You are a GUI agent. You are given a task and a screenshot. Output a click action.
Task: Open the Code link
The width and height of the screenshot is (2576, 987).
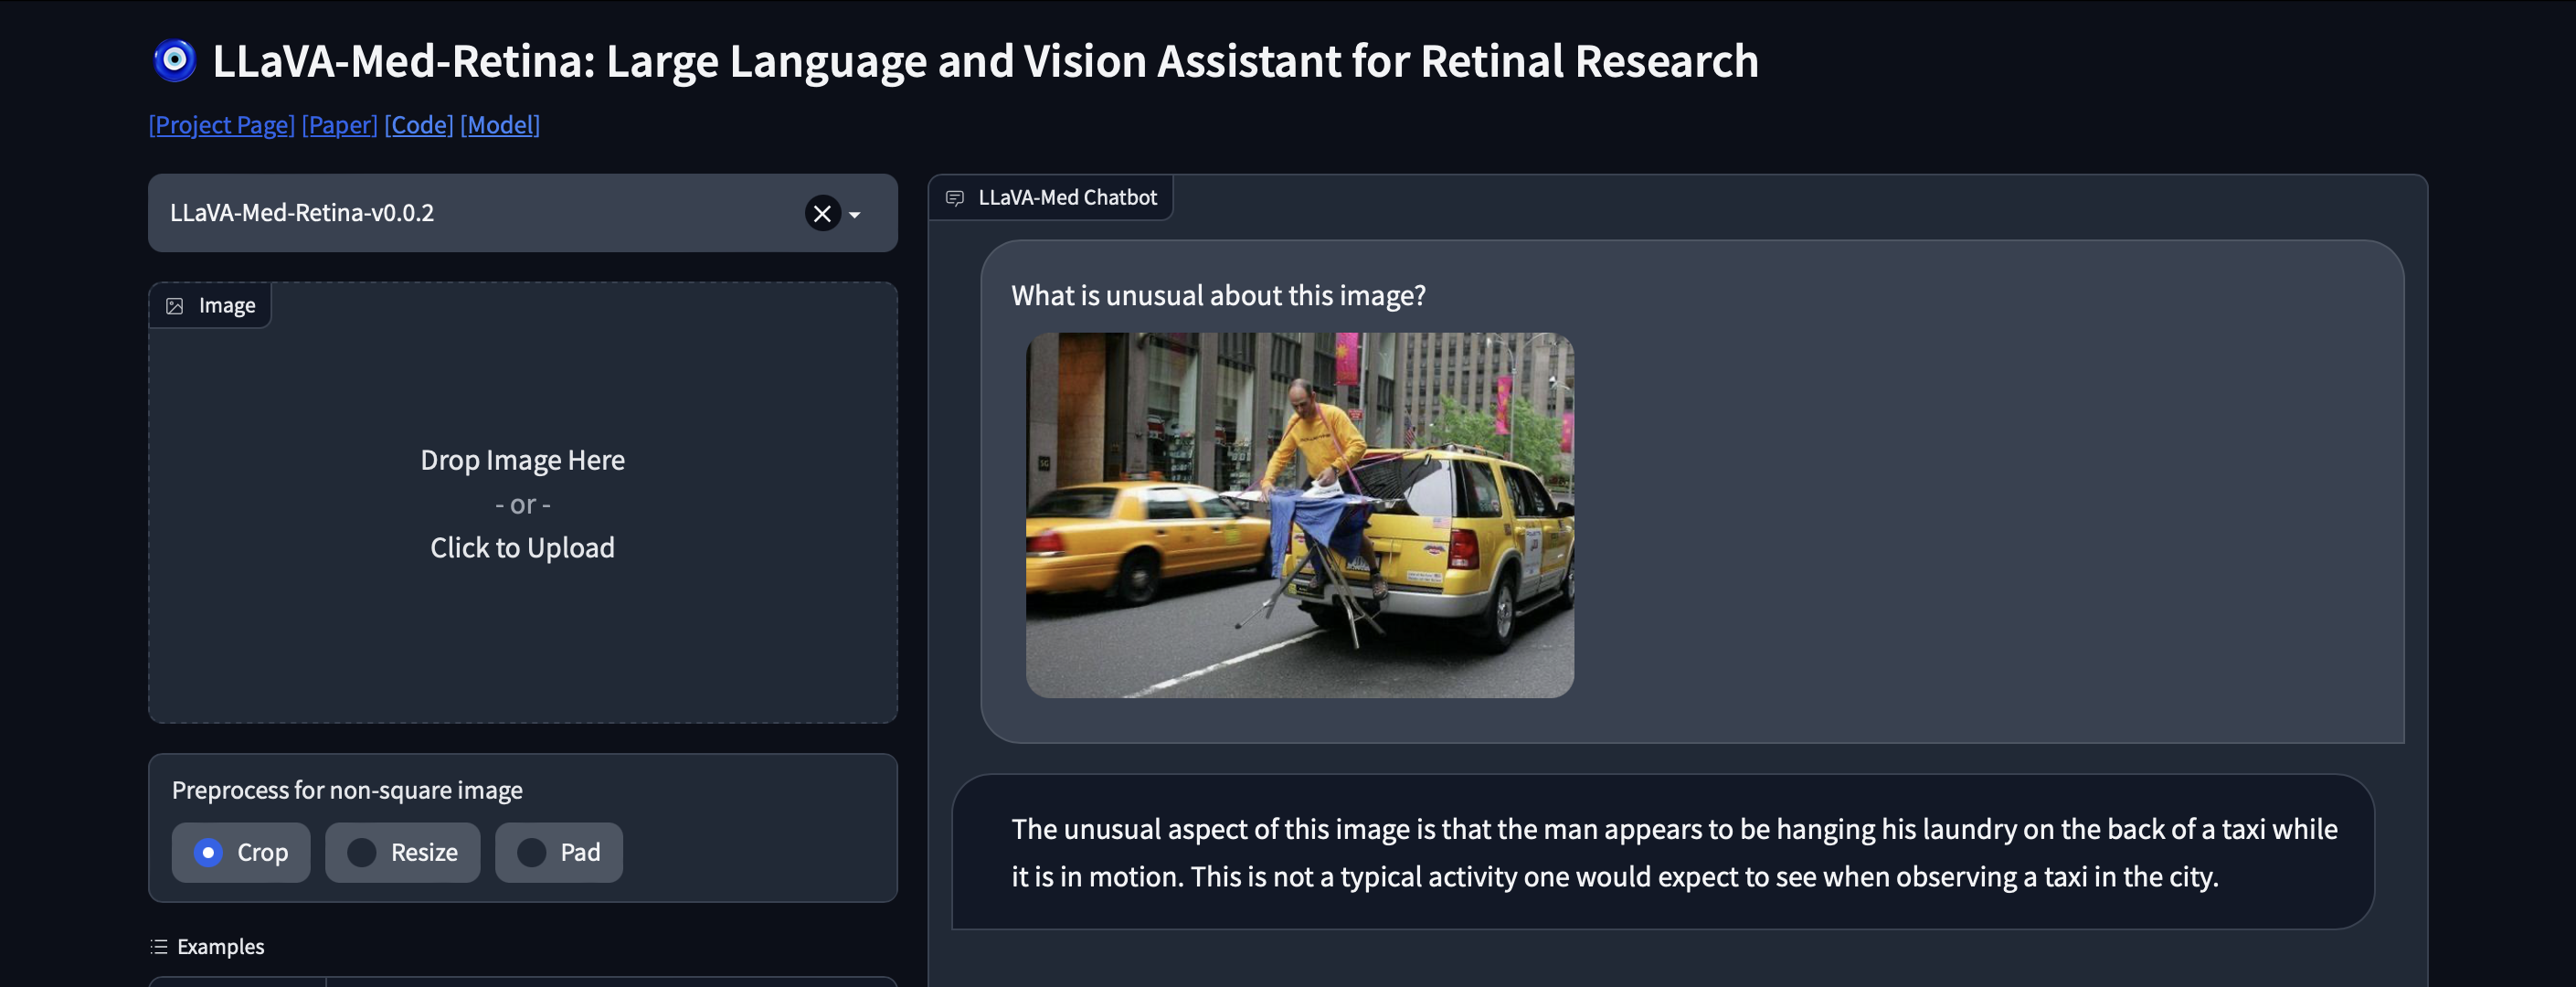point(419,125)
